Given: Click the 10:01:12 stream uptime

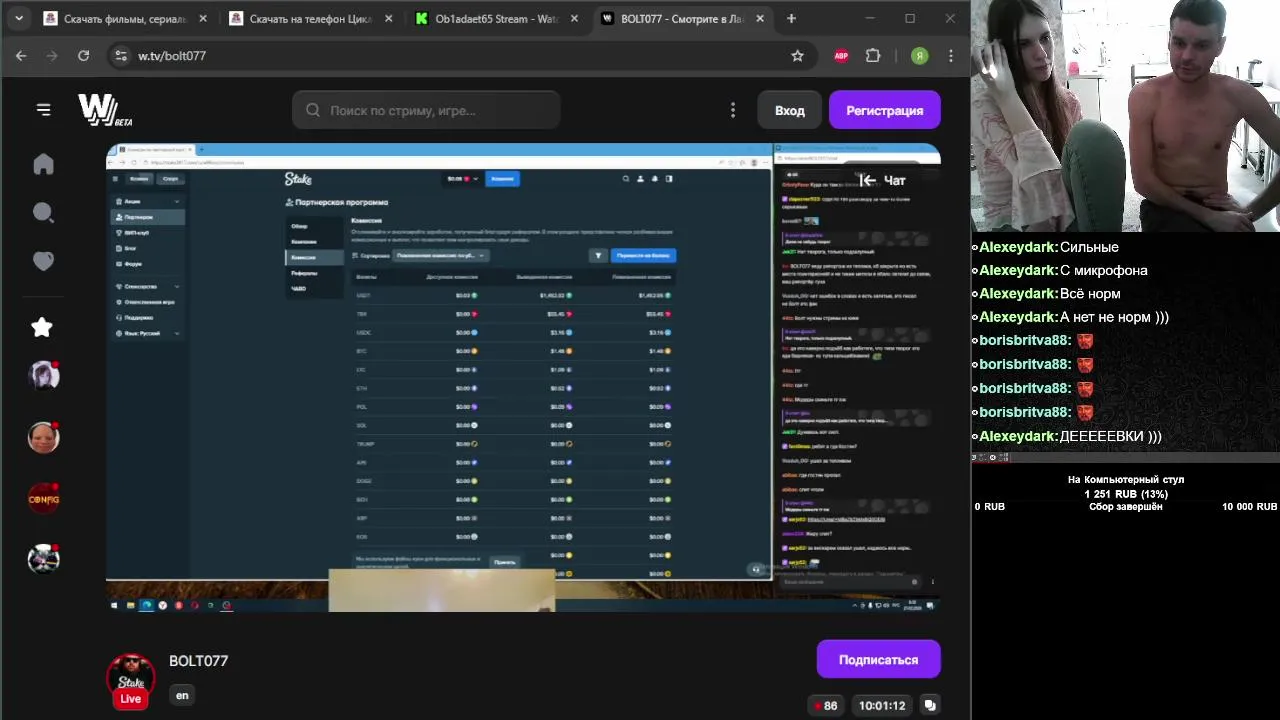Looking at the screenshot, I should tap(882, 705).
